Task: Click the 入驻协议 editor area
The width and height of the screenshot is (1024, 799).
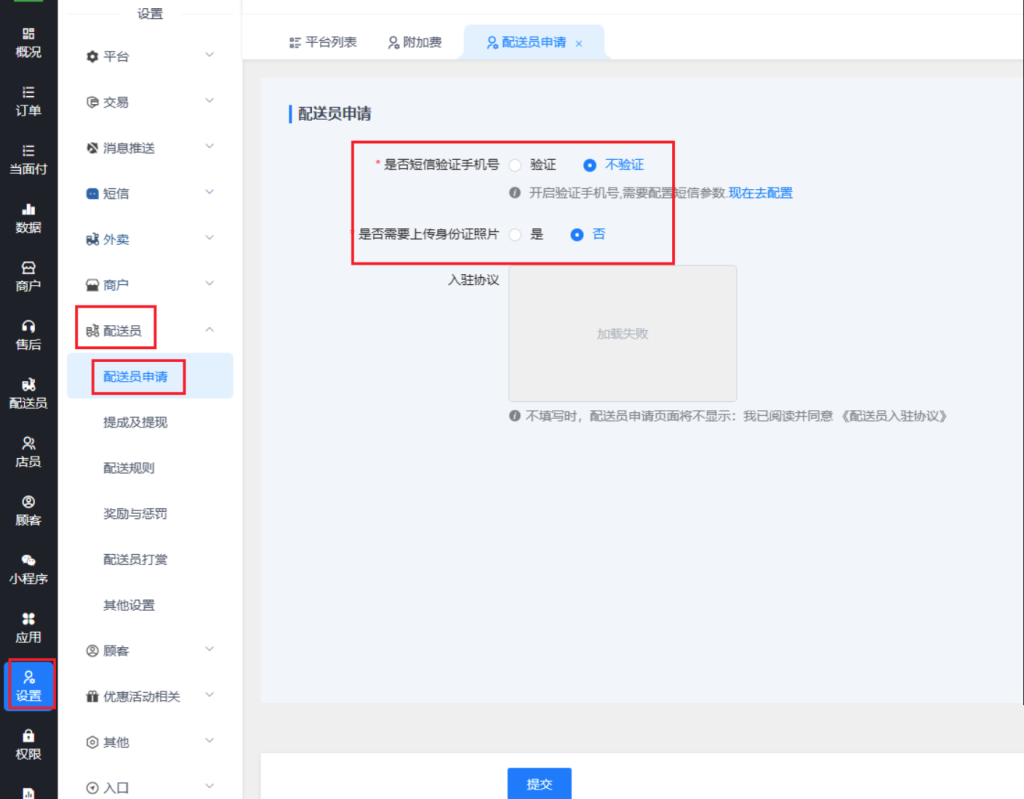Action: click(x=622, y=334)
